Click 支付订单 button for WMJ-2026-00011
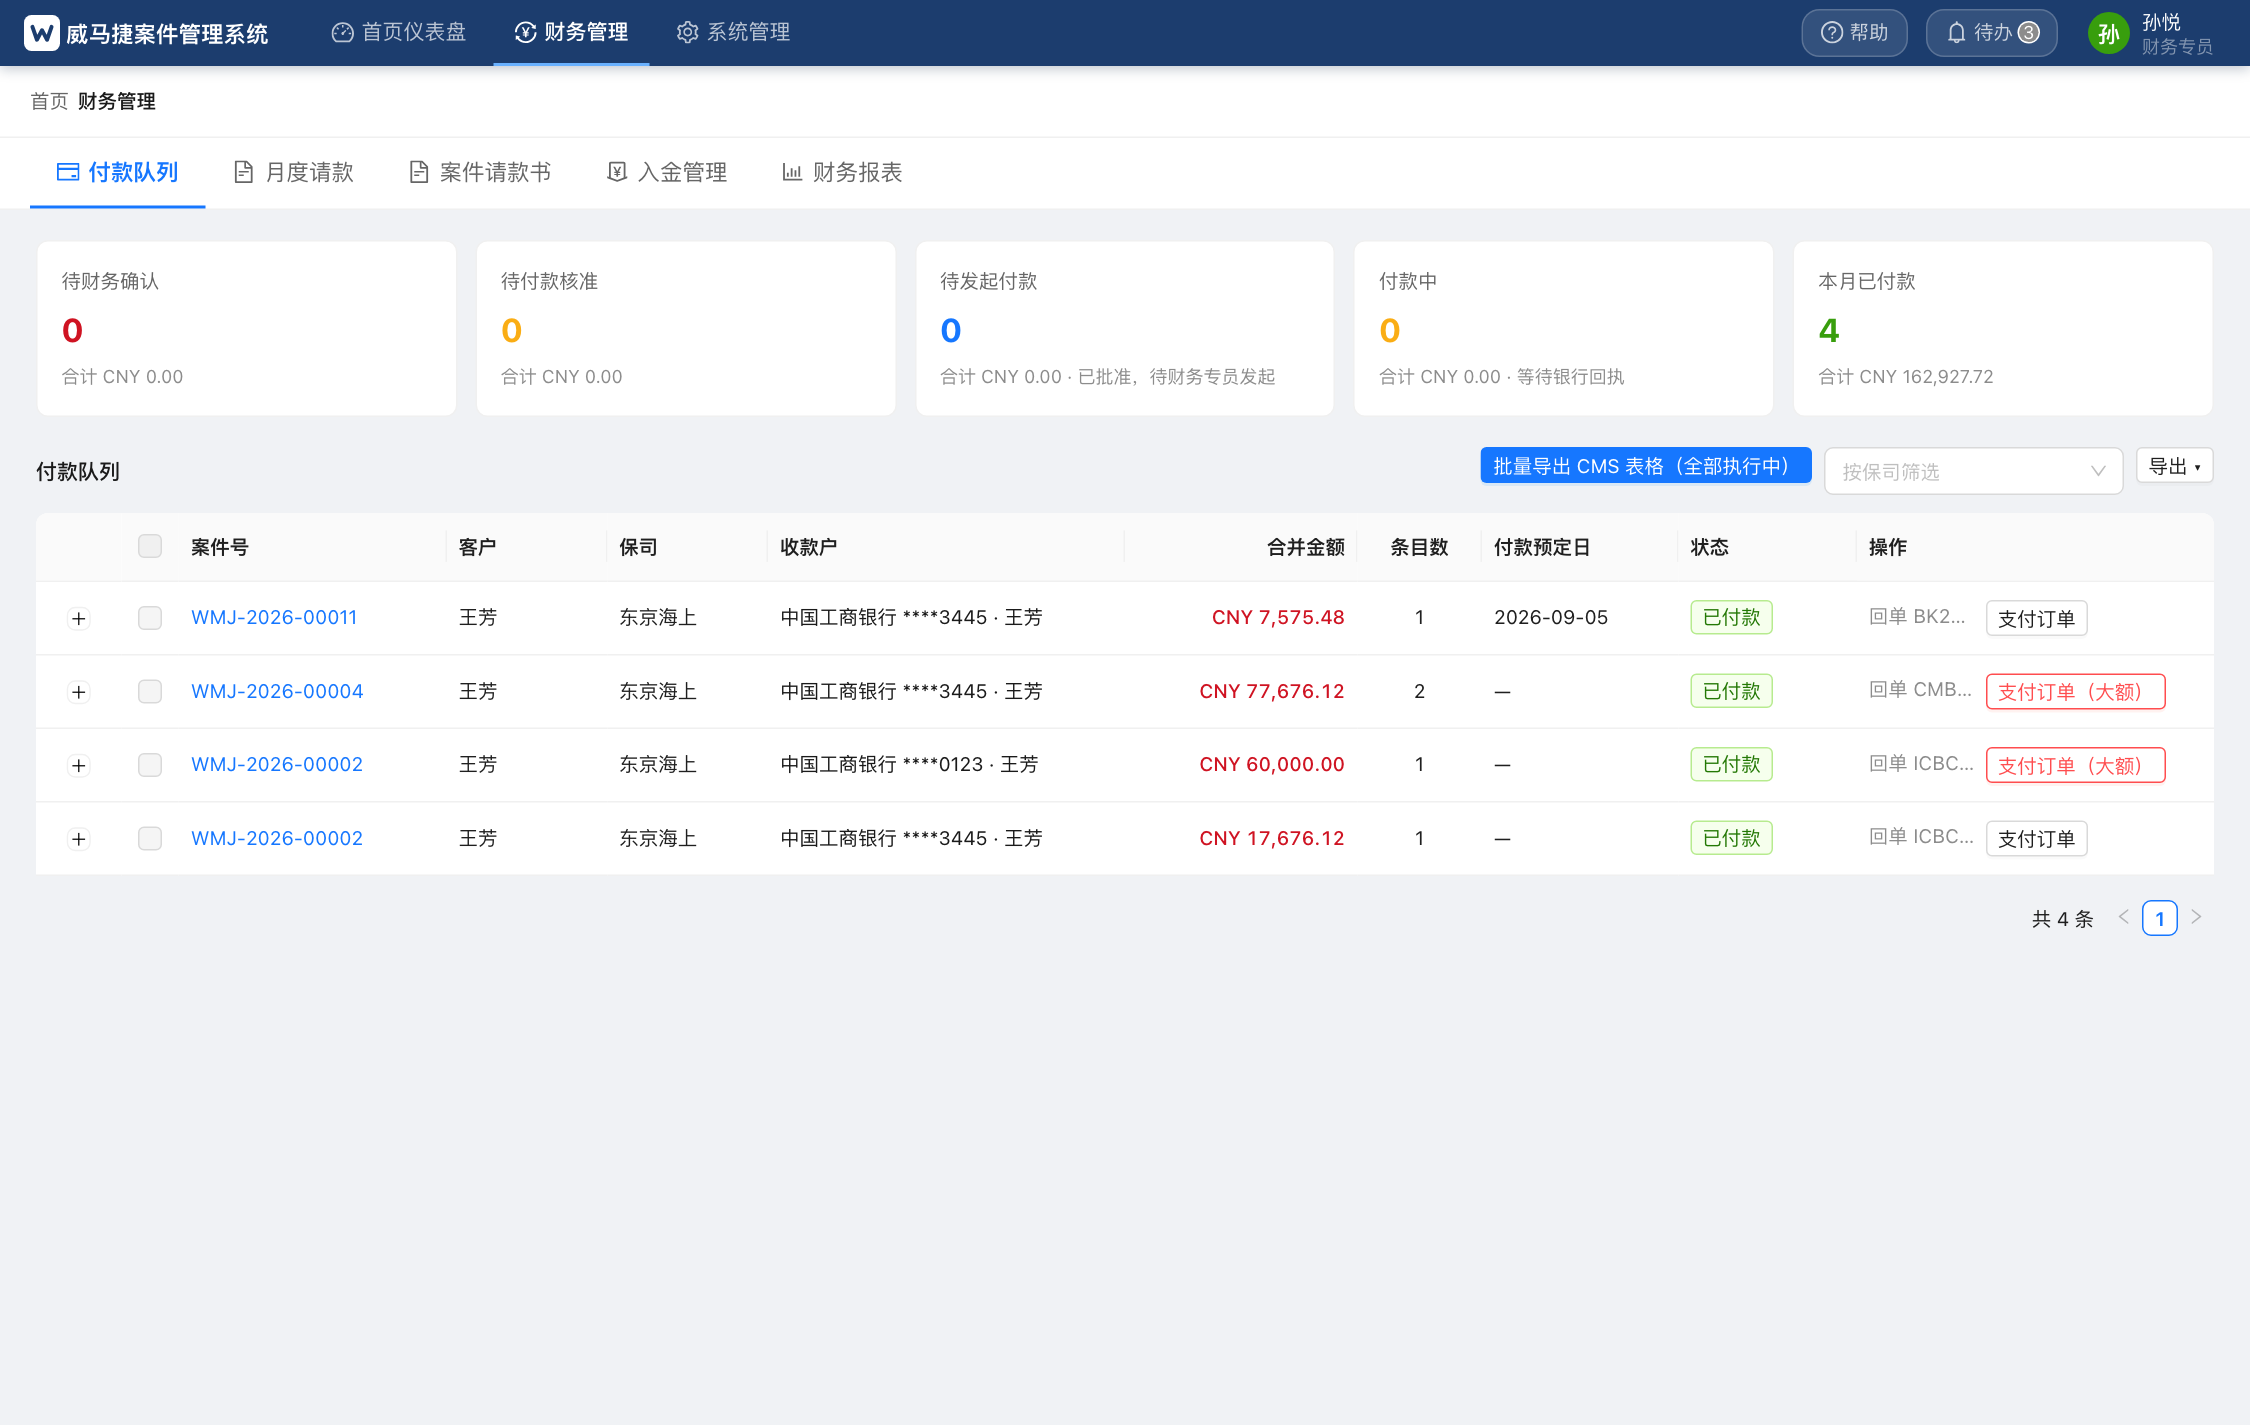2250x1425 pixels. point(2036,618)
